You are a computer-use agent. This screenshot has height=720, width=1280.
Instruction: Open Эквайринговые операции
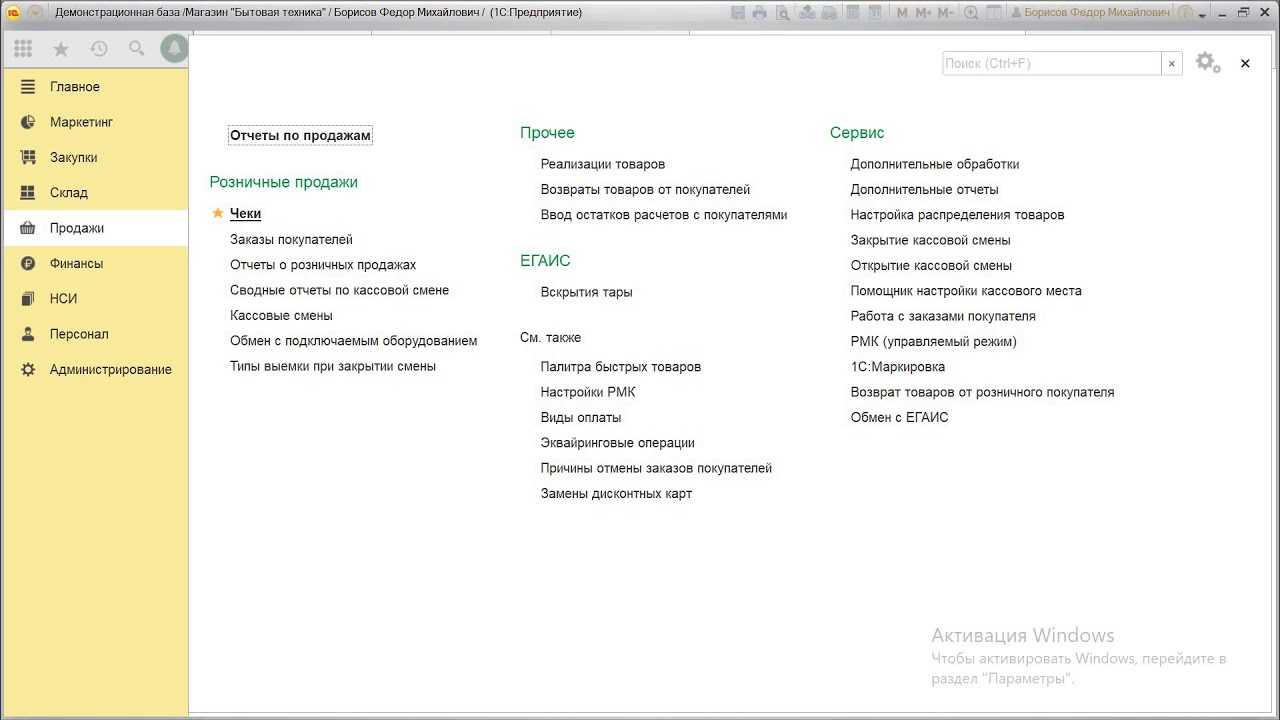pos(618,443)
